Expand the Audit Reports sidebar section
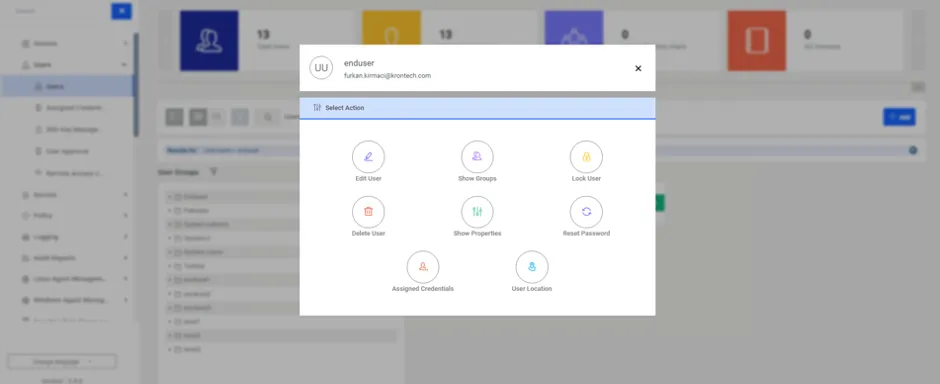940x384 pixels. click(x=125, y=258)
